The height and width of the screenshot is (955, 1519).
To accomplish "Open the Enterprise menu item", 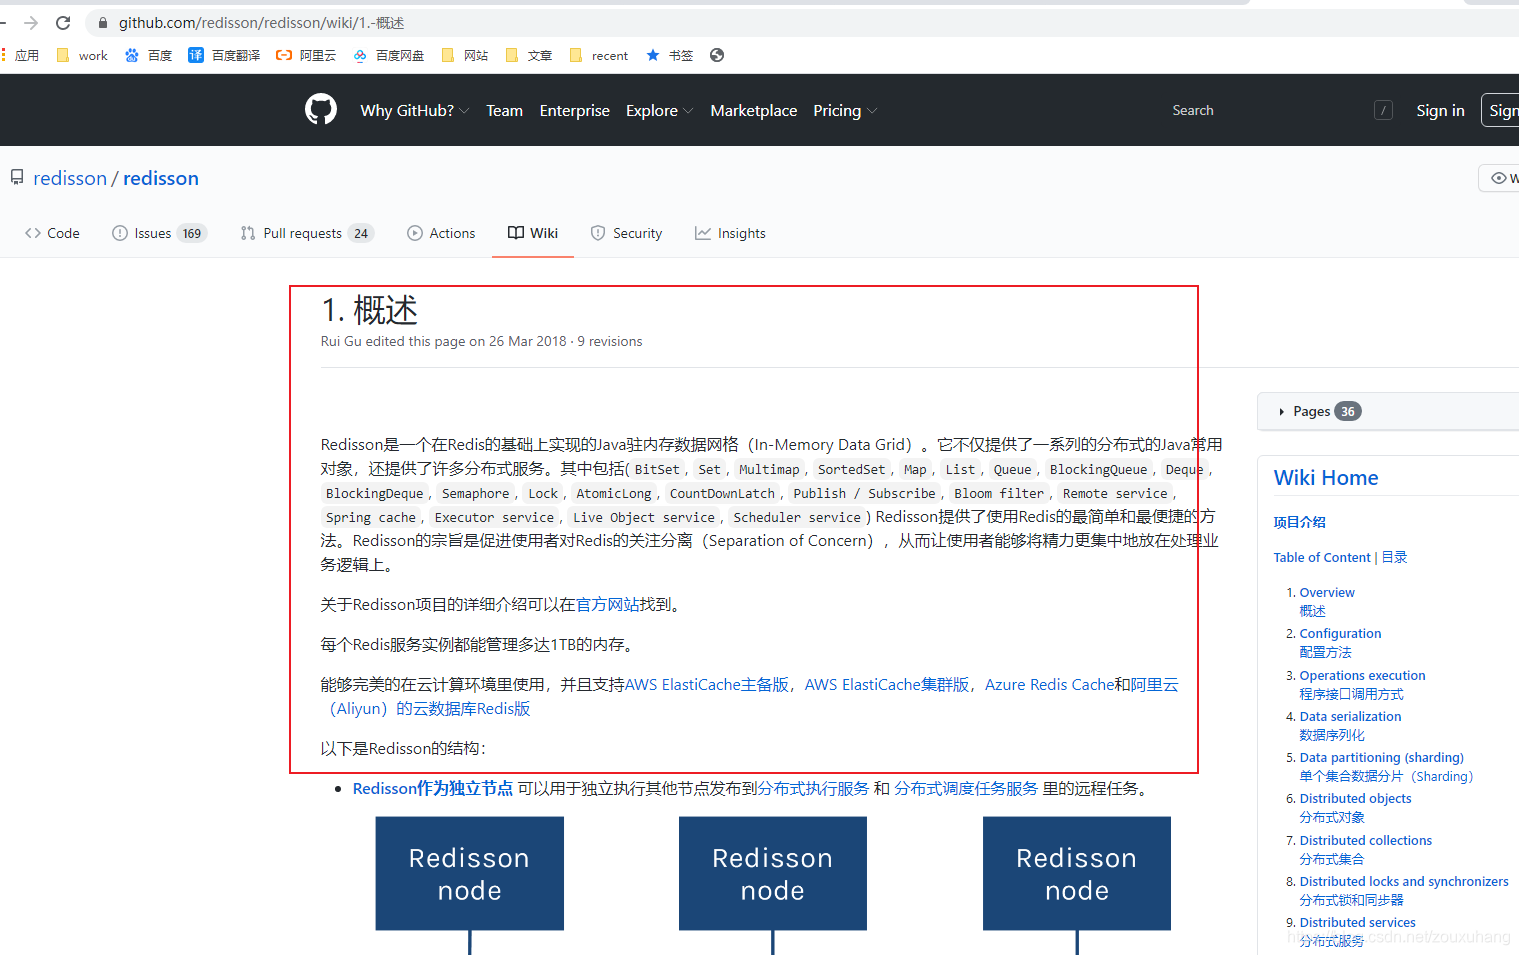I will pyautogui.click(x=574, y=110).
